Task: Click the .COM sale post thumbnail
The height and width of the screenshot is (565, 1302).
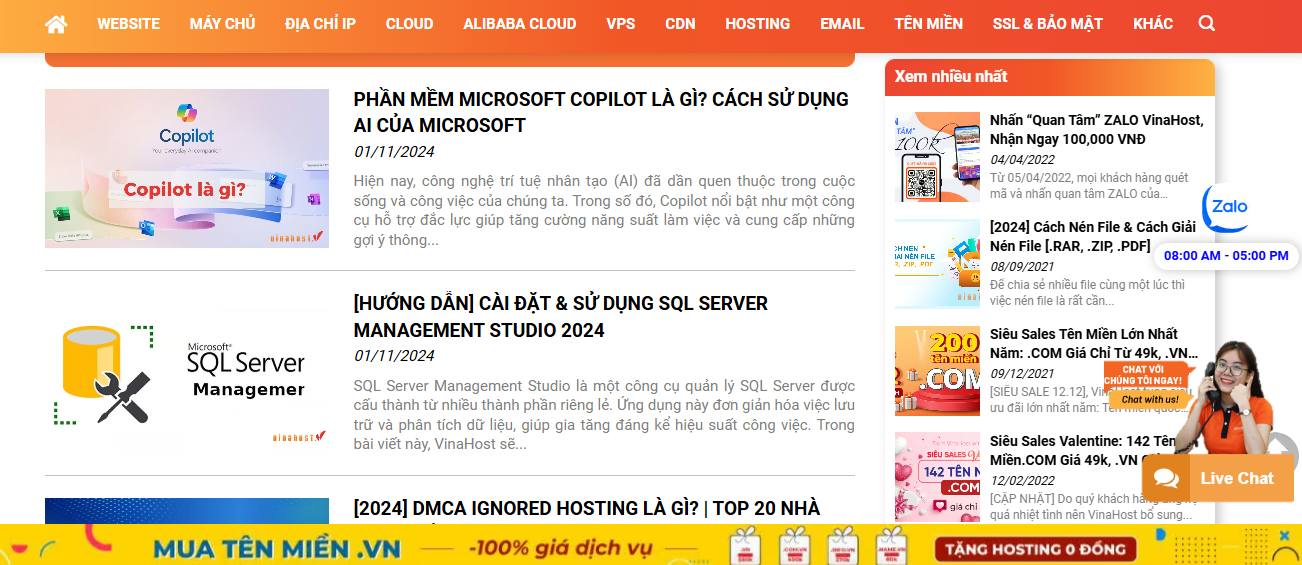Action: [937, 371]
